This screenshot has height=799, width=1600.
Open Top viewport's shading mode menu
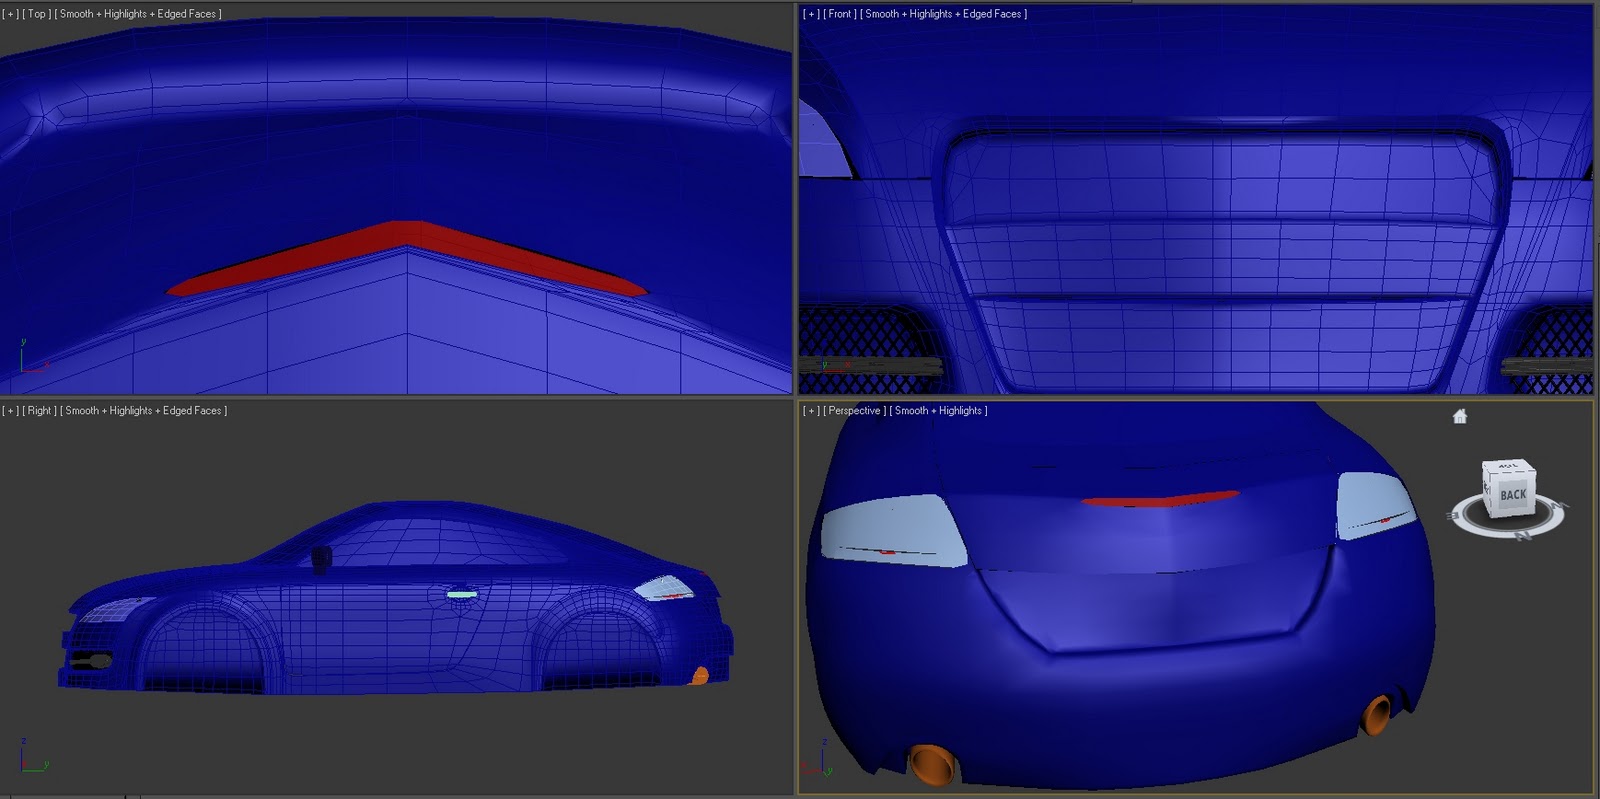coord(138,14)
